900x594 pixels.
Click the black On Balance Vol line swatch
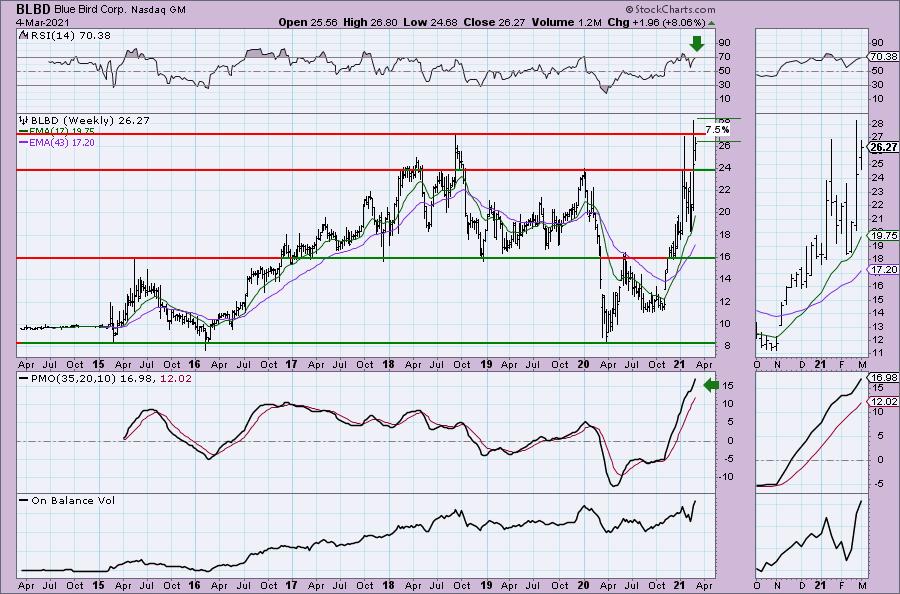click(x=24, y=500)
